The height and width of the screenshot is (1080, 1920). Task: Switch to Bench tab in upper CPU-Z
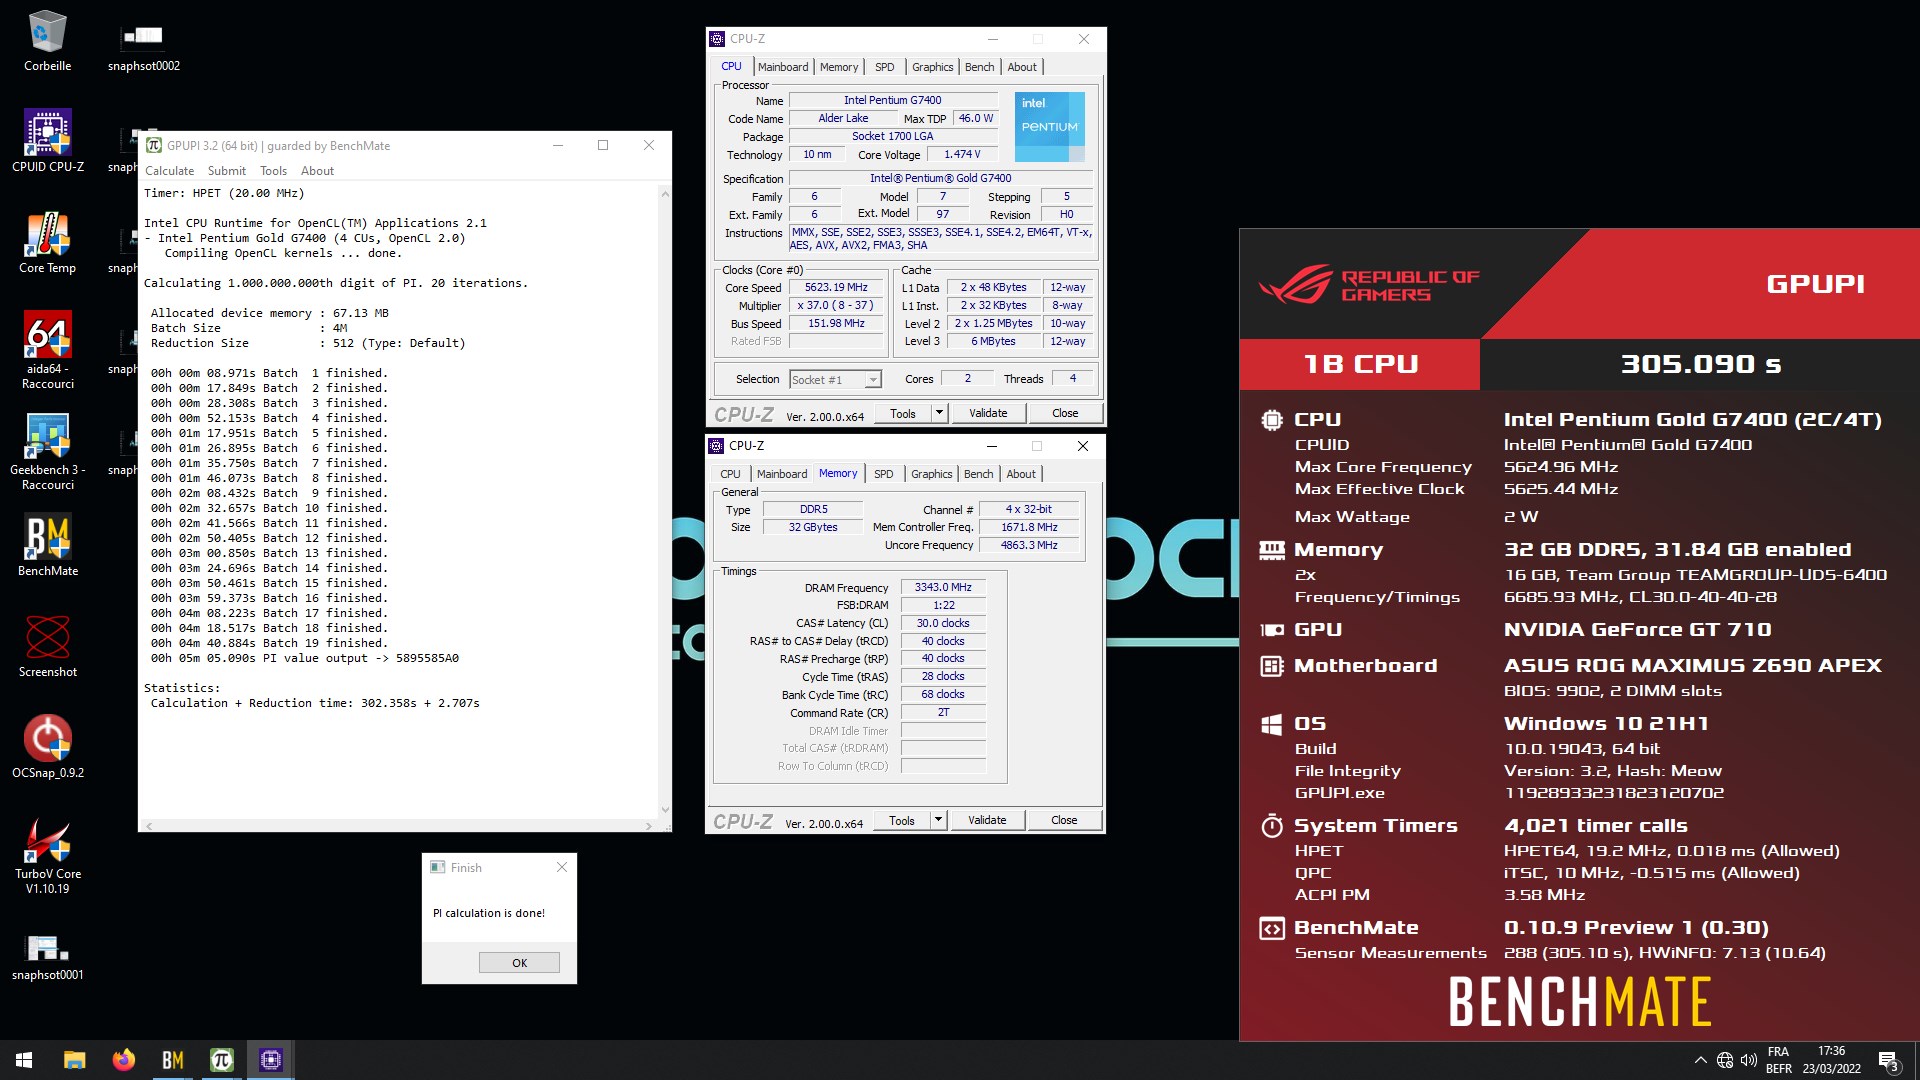point(979,67)
